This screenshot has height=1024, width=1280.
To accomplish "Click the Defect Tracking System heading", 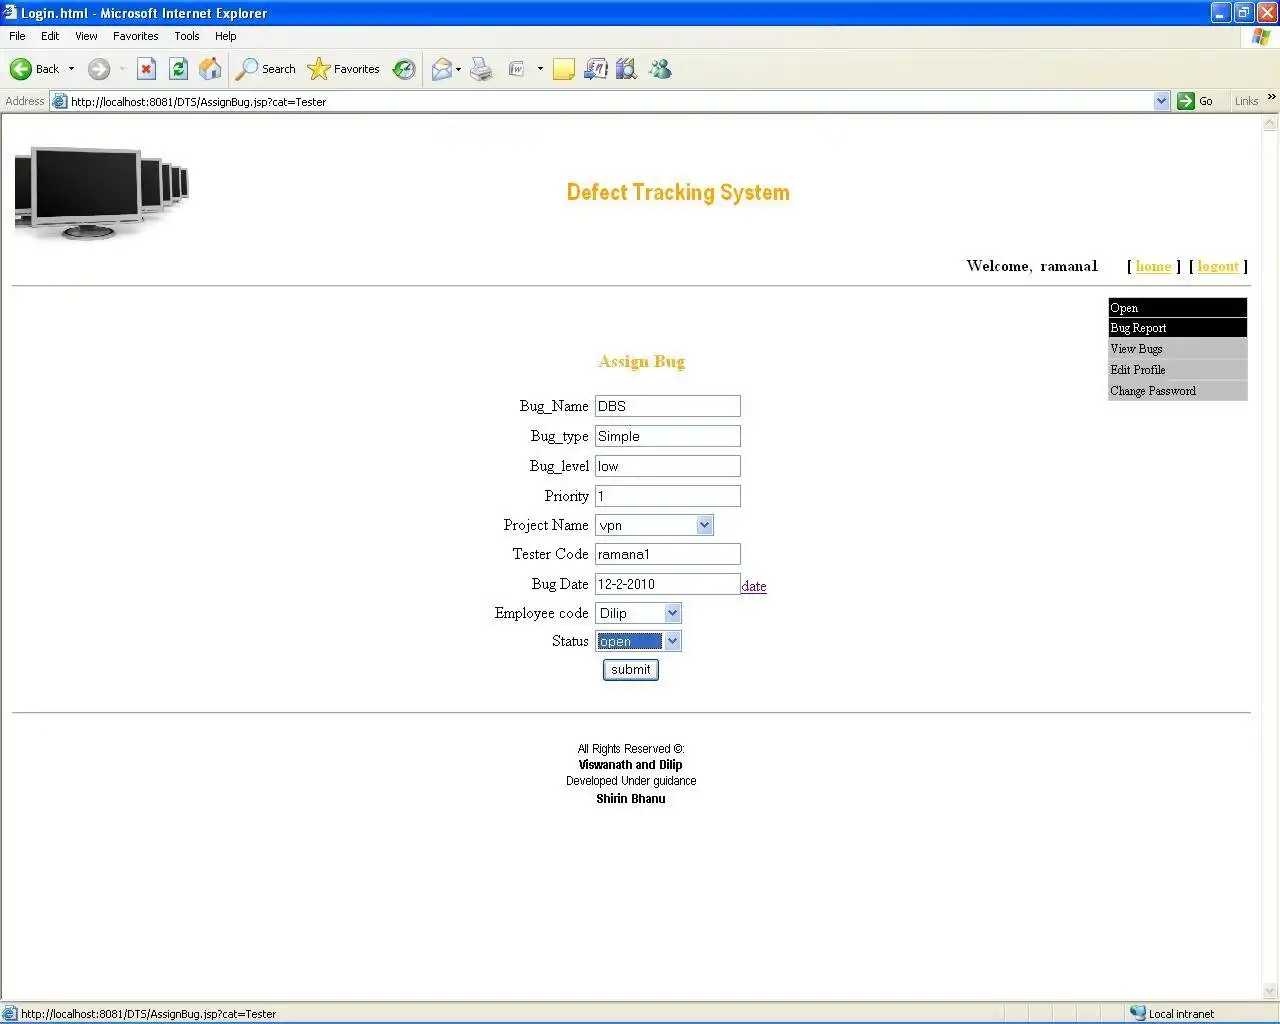I will click(x=678, y=193).
